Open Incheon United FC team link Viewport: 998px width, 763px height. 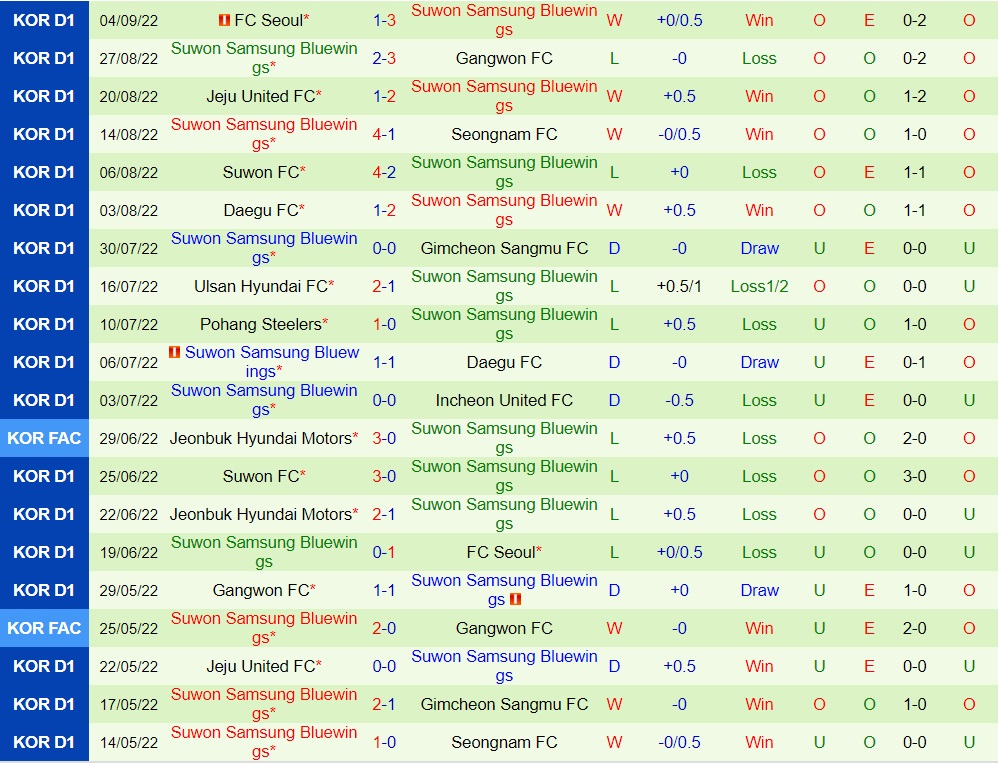pyautogui.click(x=504, y=400)
